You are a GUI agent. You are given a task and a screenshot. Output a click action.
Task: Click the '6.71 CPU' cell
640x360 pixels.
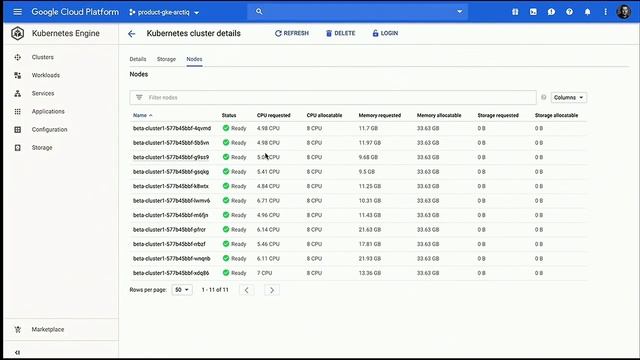click(x=268, y=200)
